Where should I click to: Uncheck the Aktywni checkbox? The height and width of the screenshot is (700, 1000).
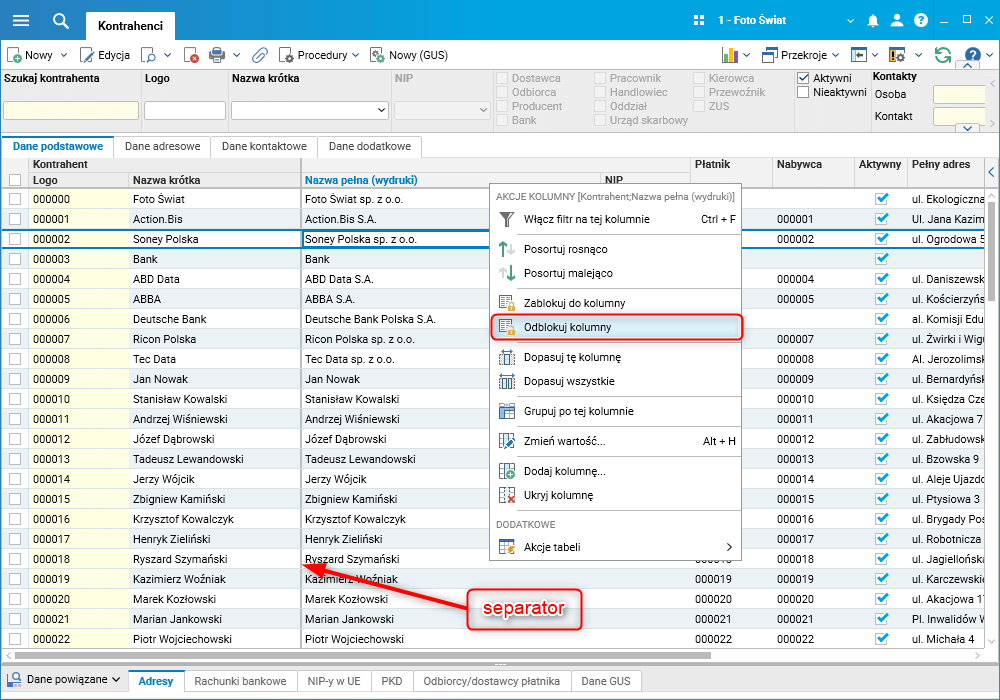click(804, 78)
